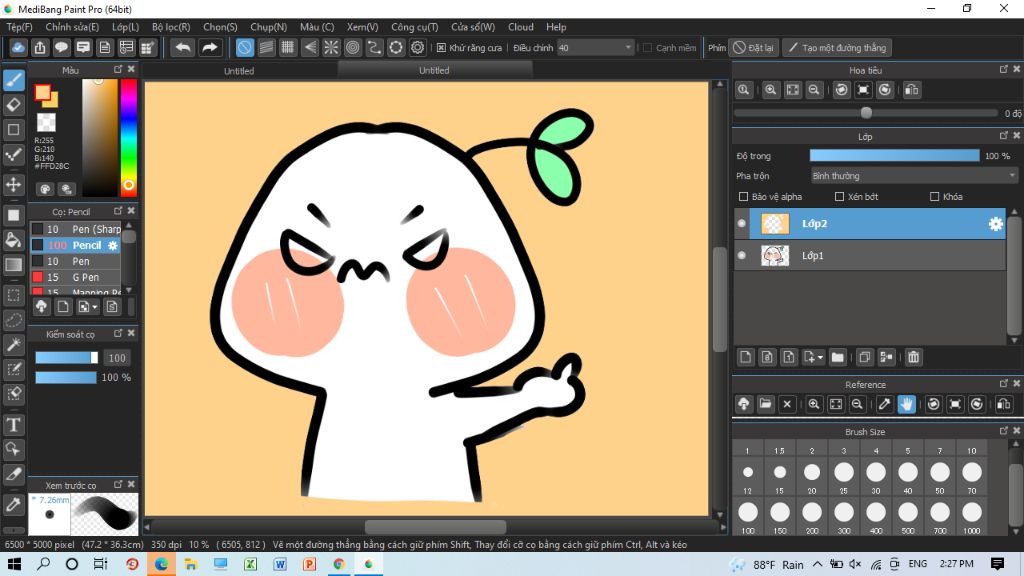Select the Bucket fill tool
Image resolution: width=1024 pixels, height=576 pixels.
(14, 240)
